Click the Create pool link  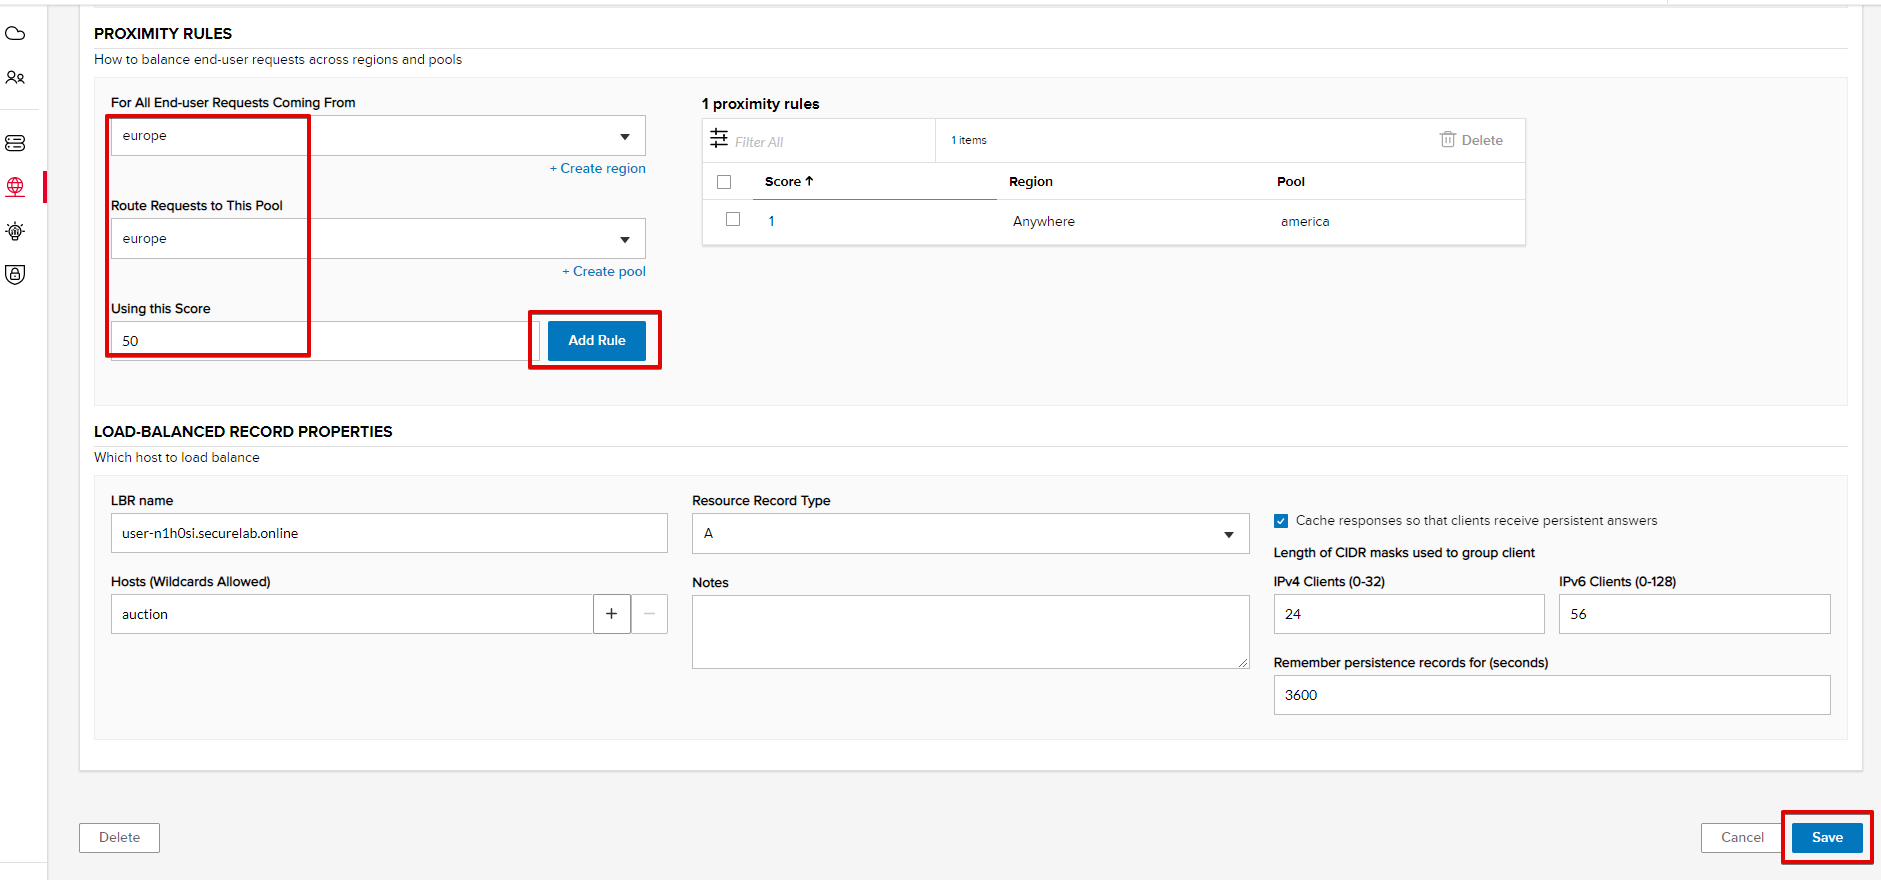[x=604, y=271]
